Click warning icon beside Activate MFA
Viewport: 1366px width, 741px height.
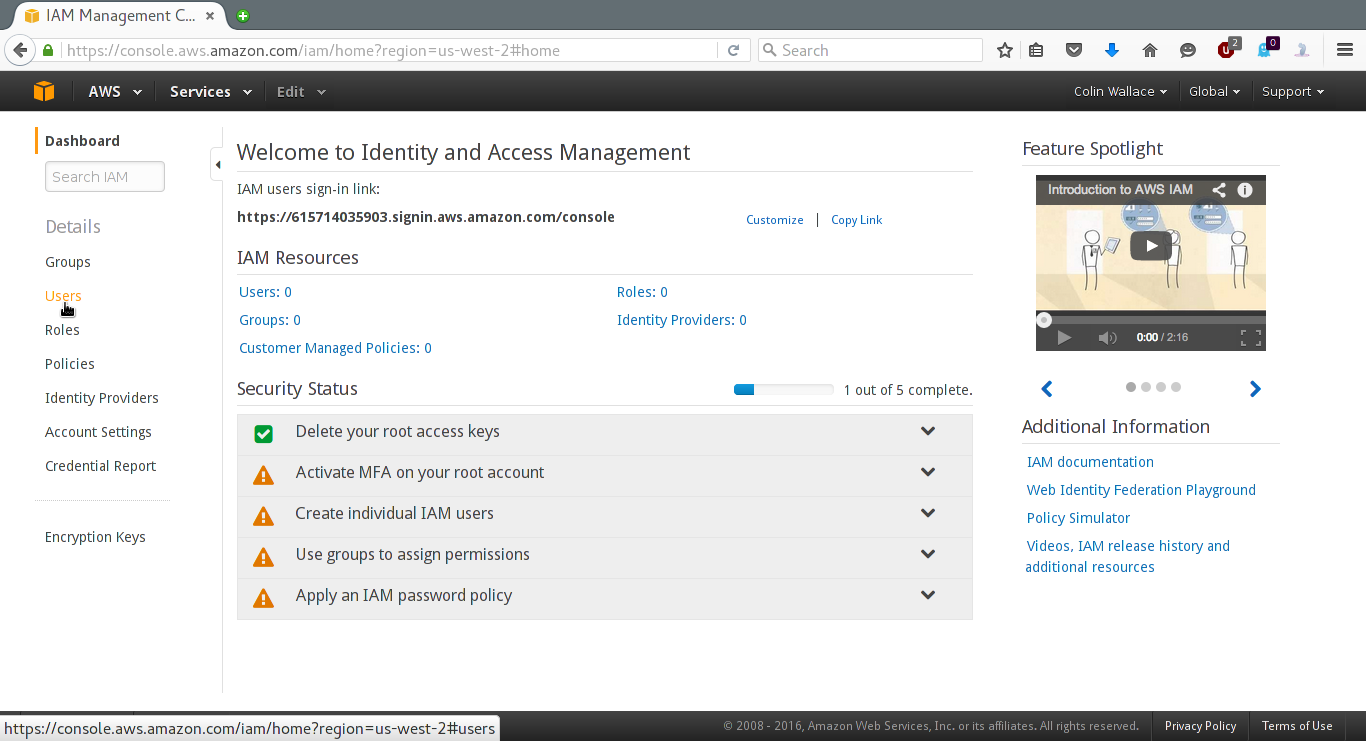point(263,475)
